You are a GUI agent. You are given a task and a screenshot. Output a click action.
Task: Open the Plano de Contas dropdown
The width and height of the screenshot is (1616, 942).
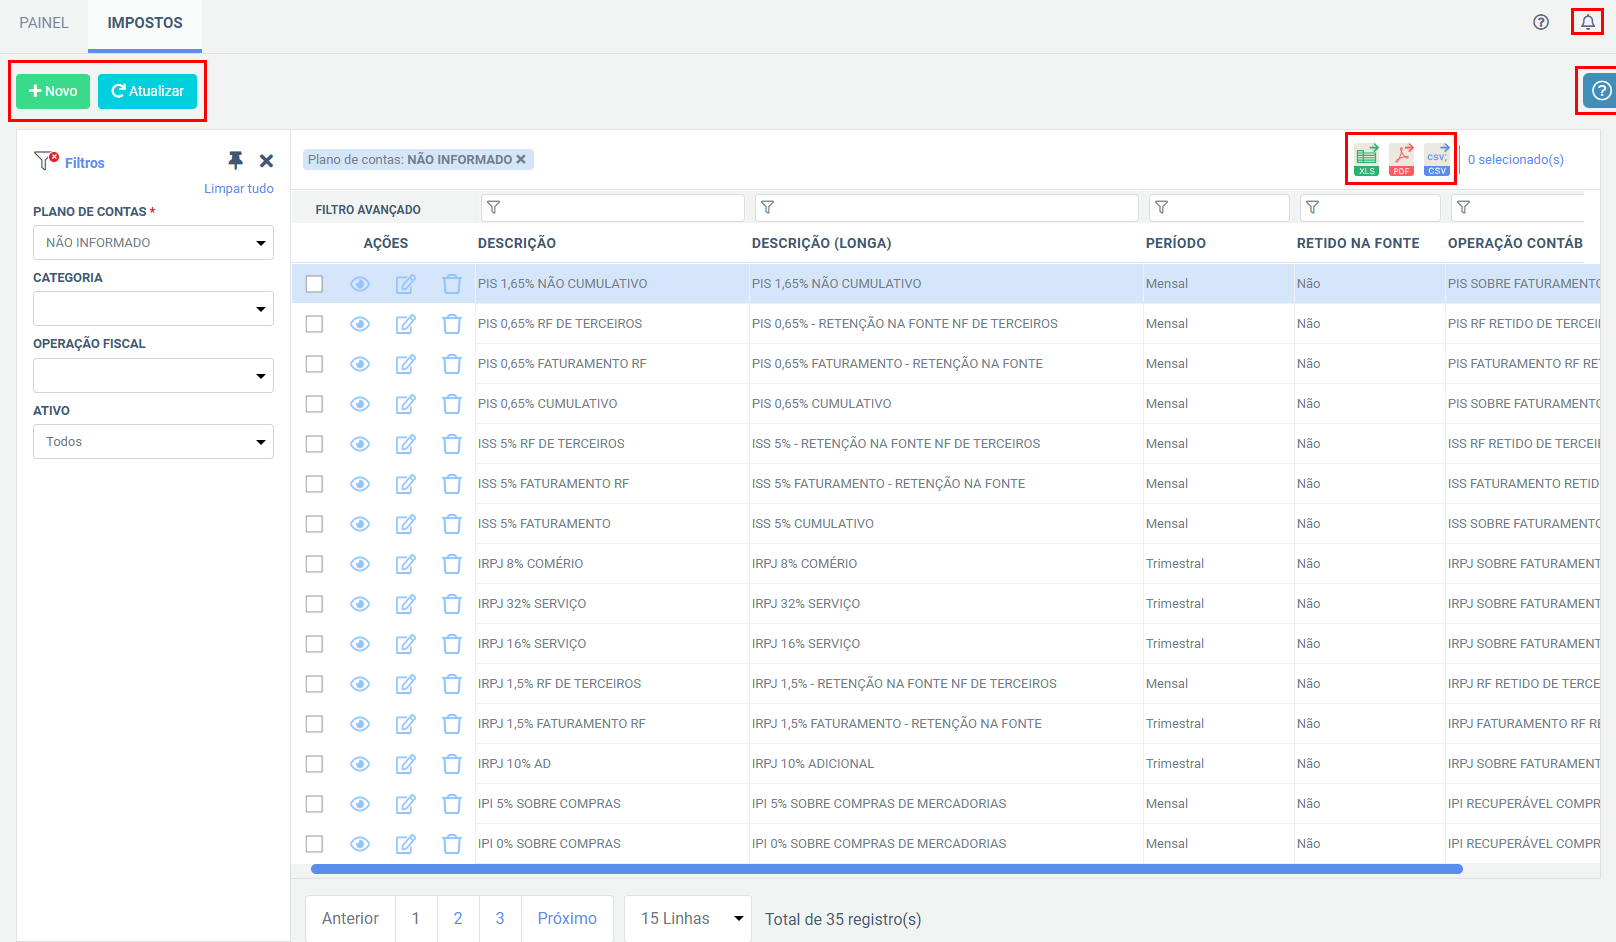coord(153,242)
